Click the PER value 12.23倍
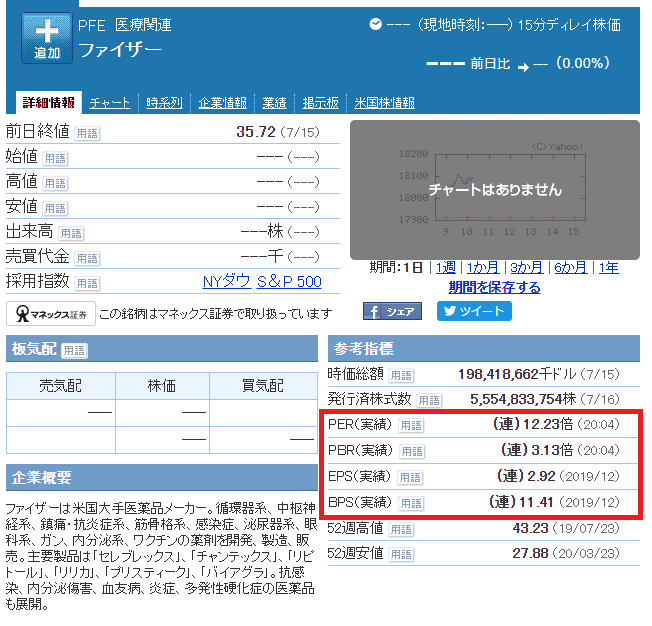This screenshot has width=652, height=626. (x=548, y=424)
